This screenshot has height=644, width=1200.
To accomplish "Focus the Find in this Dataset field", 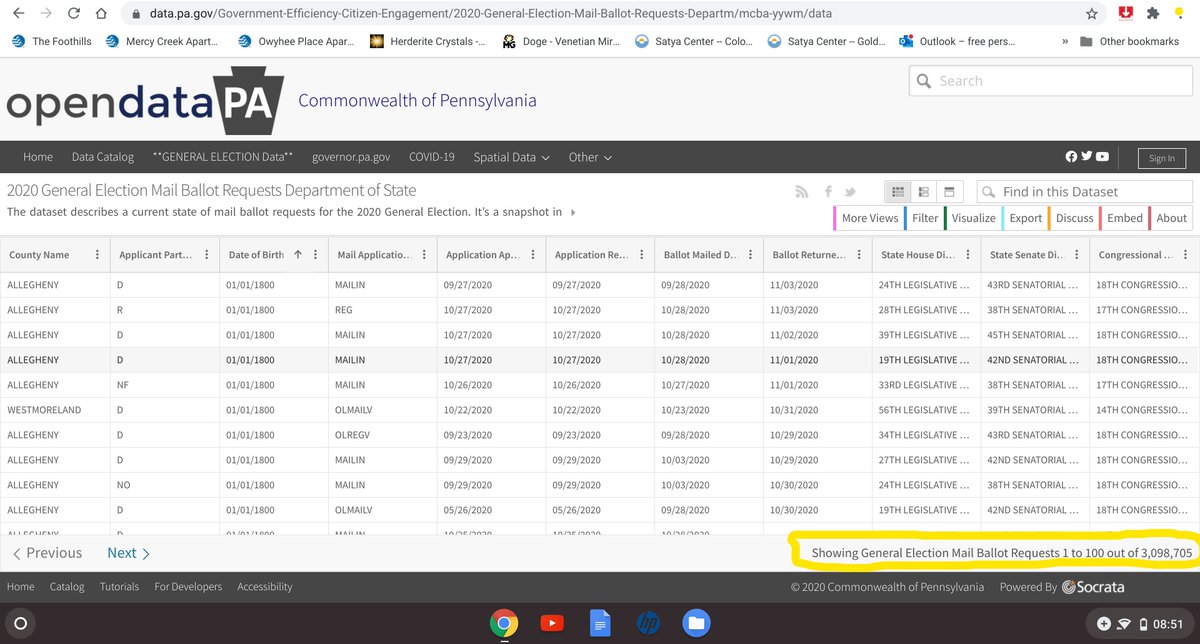I will tap(1084, 191).
